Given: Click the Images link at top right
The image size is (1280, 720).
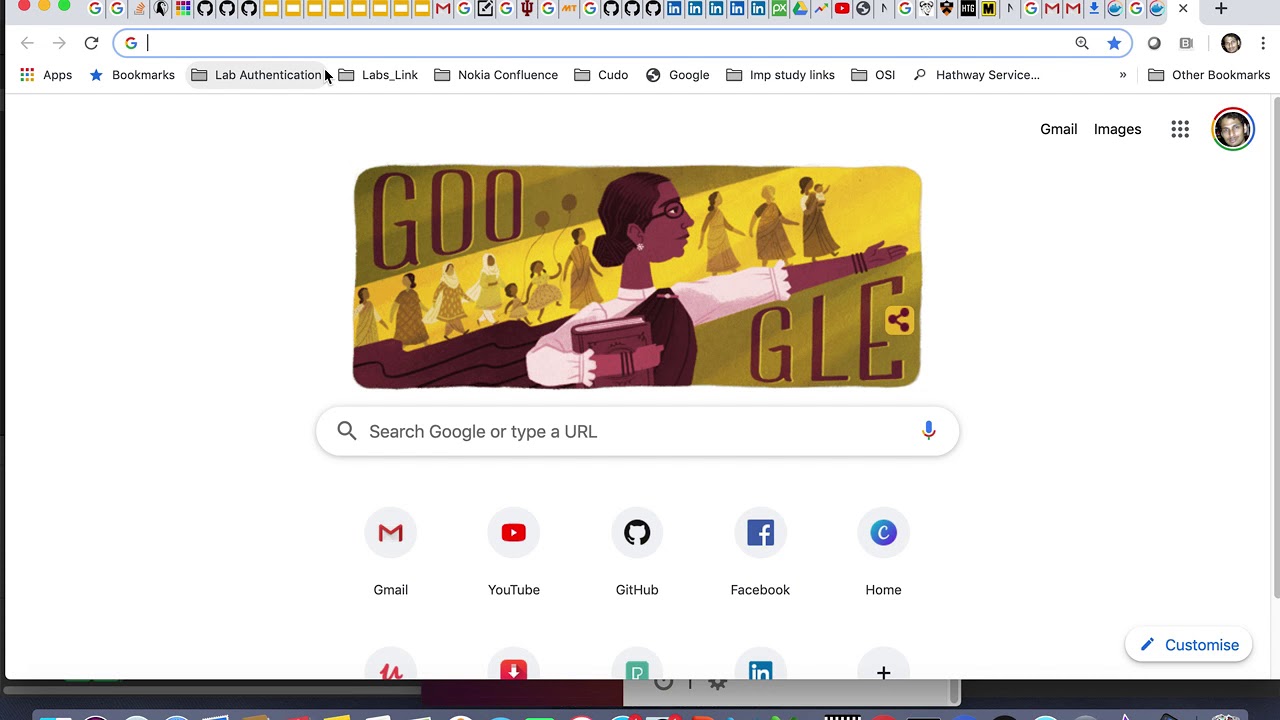Looking at the screenshot, I should coord(1117,129).
